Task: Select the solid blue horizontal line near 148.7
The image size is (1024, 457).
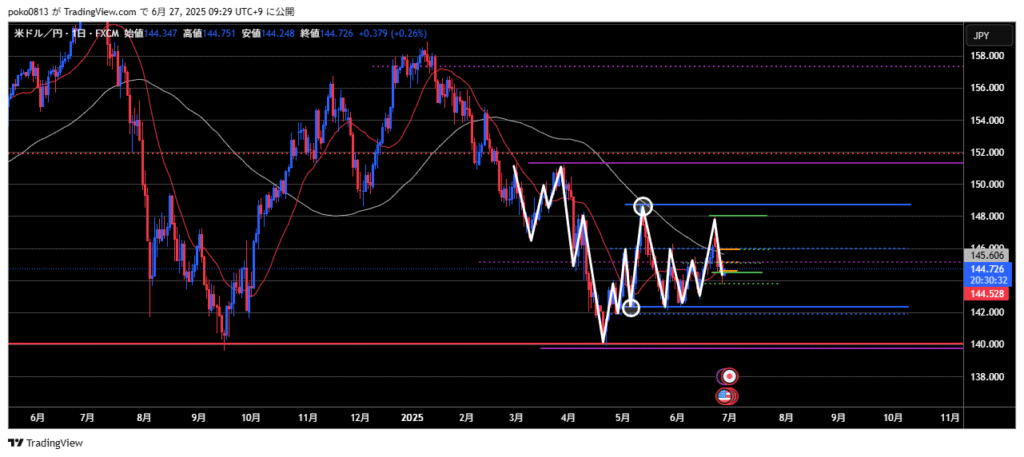Action: [x=800, y=204]
